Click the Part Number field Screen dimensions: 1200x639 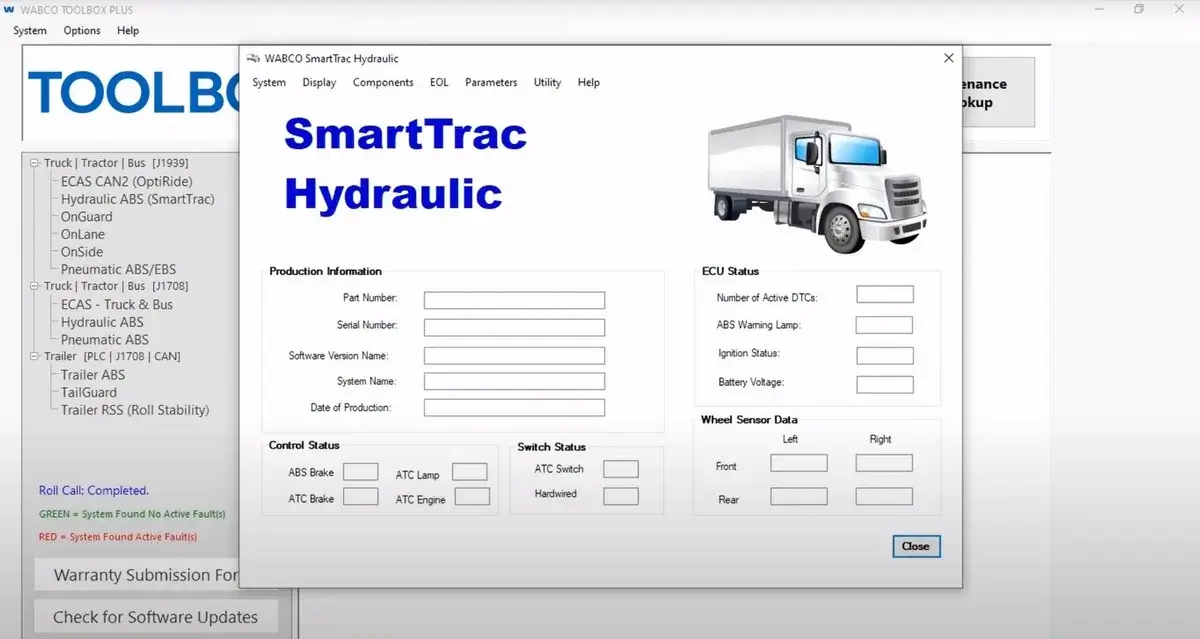pyautogui.click(x=514, y=300)
